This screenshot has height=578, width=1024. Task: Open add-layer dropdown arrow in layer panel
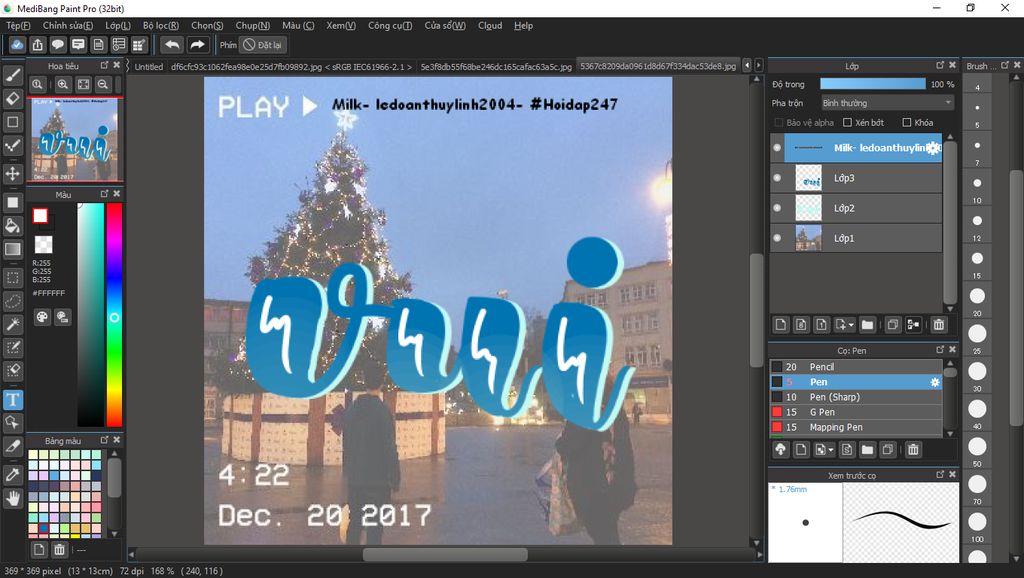[x=851, y=325]
